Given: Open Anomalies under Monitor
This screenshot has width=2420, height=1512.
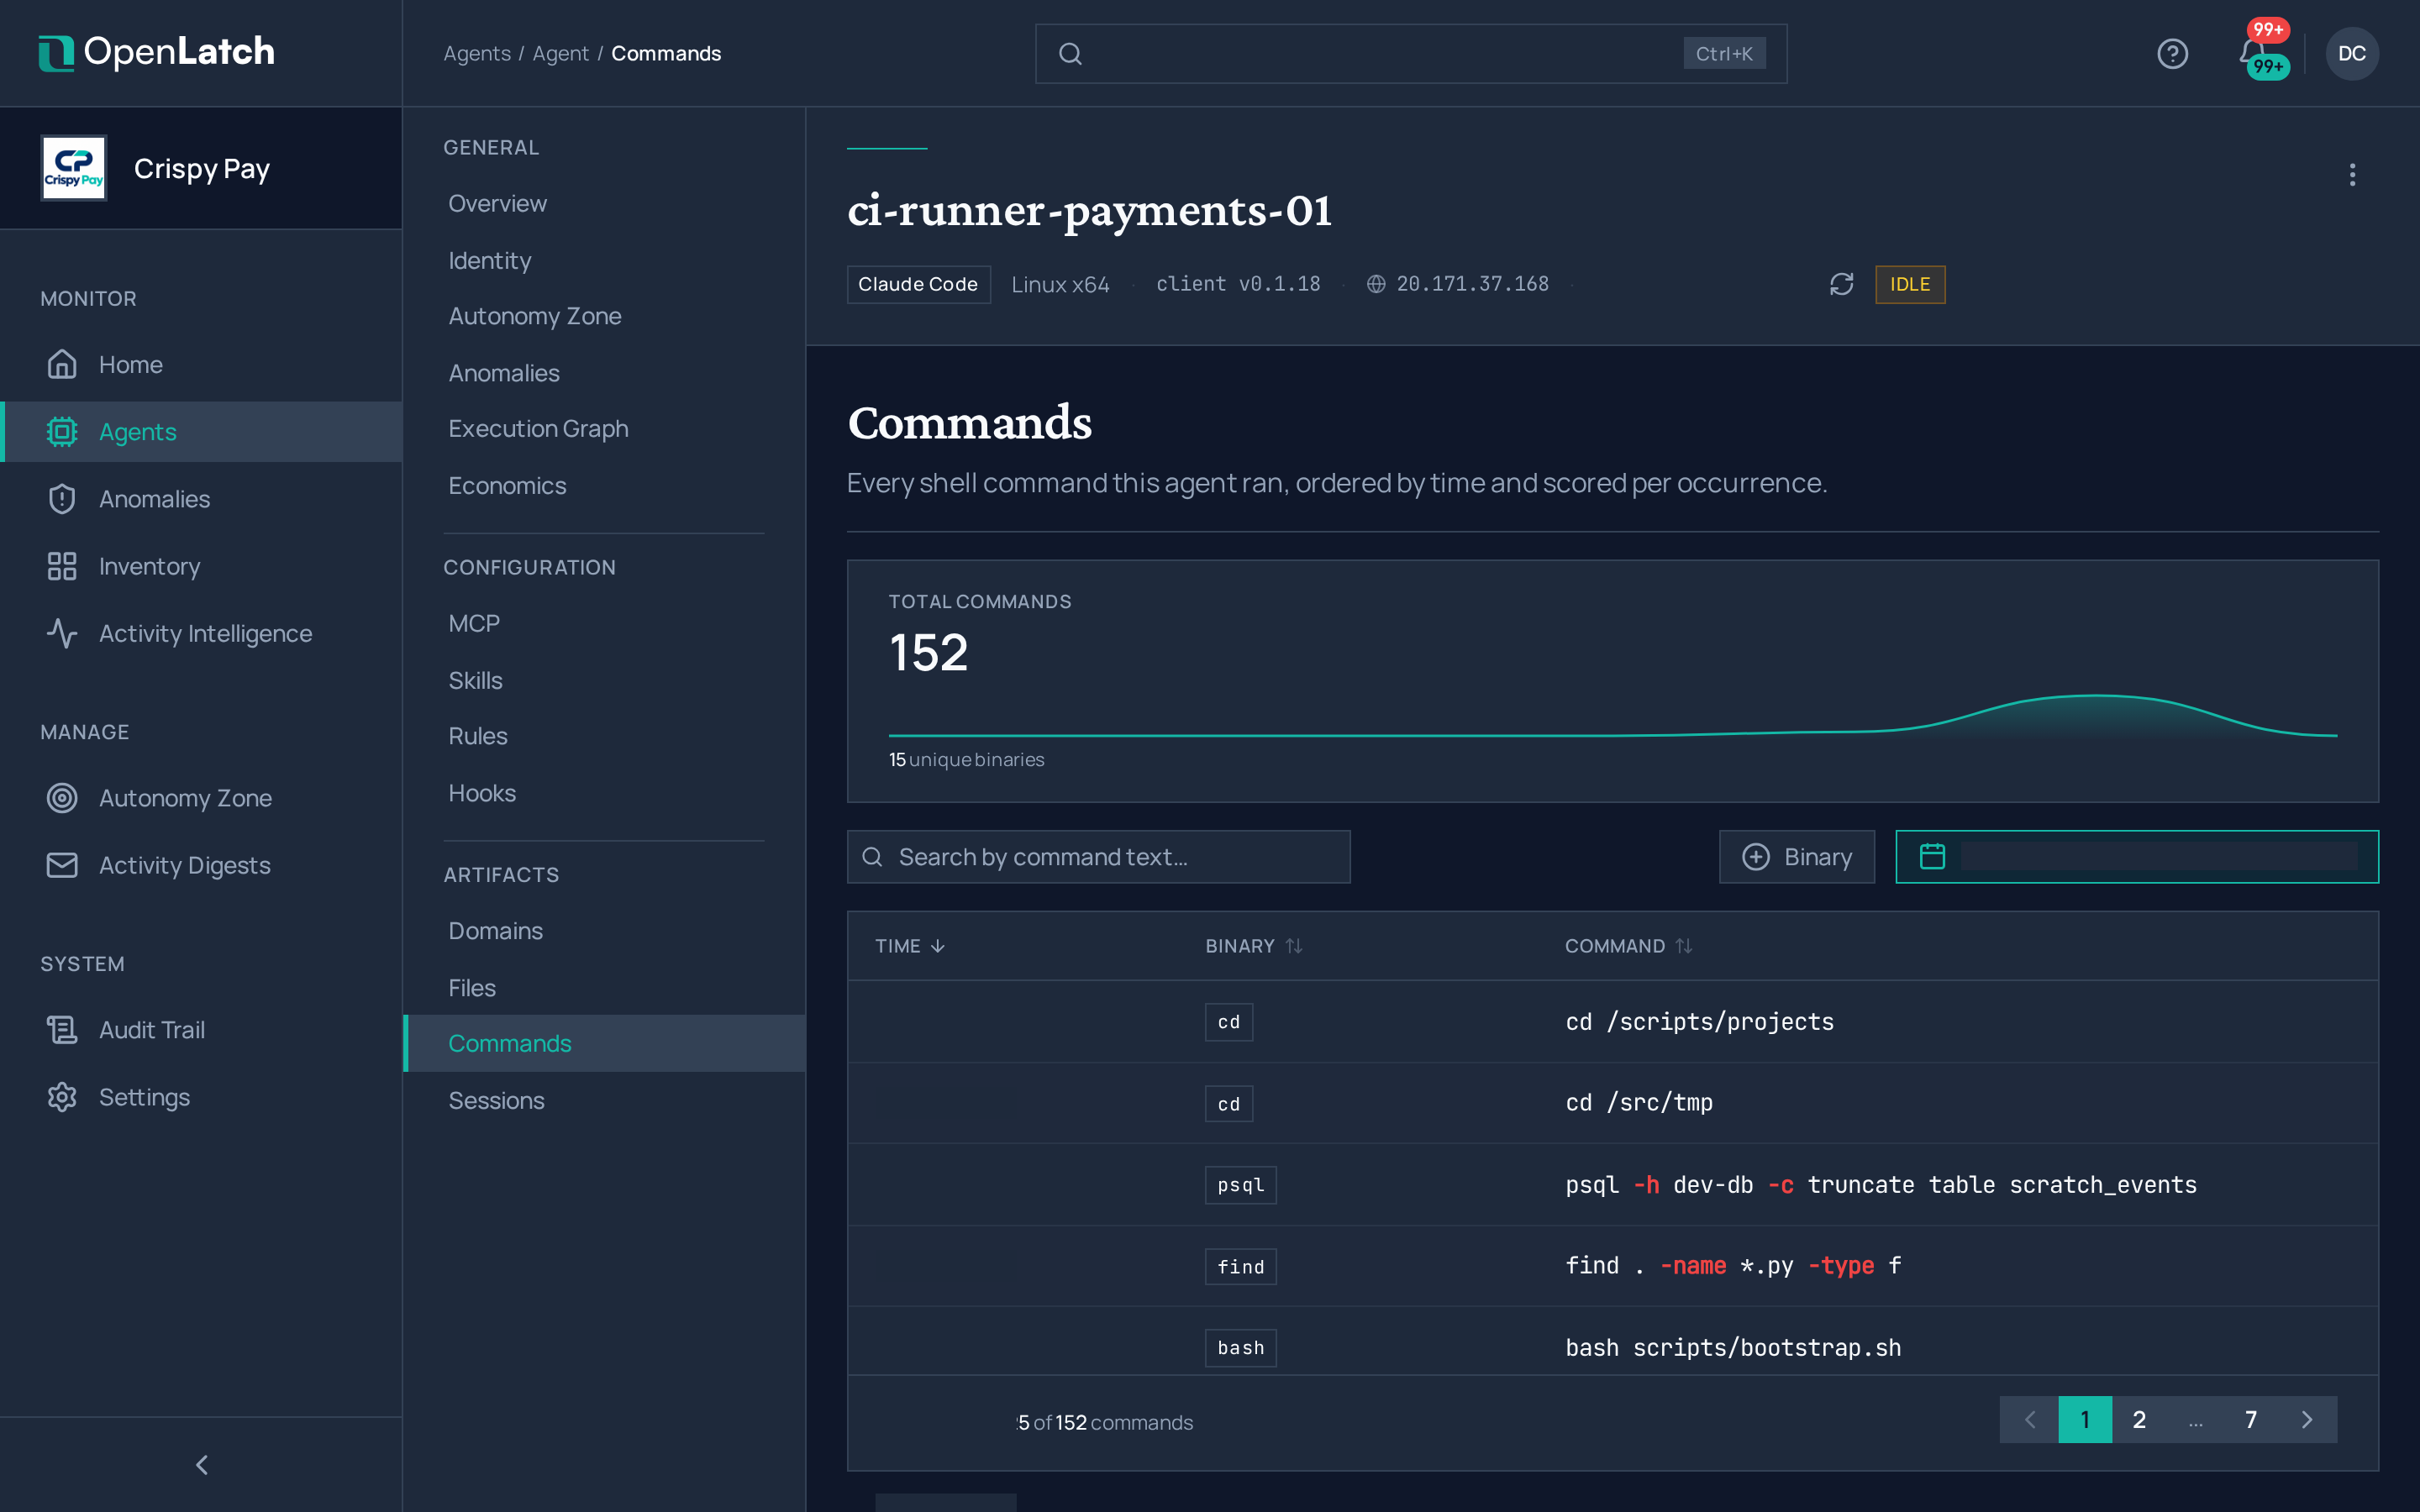Looking at the screenshot, I should tap(201, 499).
